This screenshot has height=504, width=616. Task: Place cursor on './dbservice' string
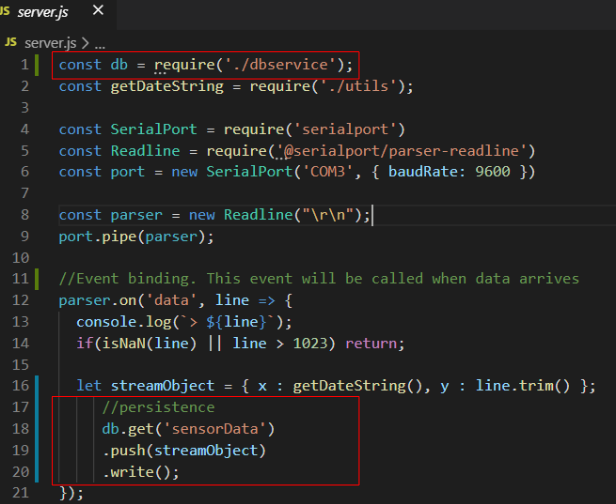pos(281,64)
